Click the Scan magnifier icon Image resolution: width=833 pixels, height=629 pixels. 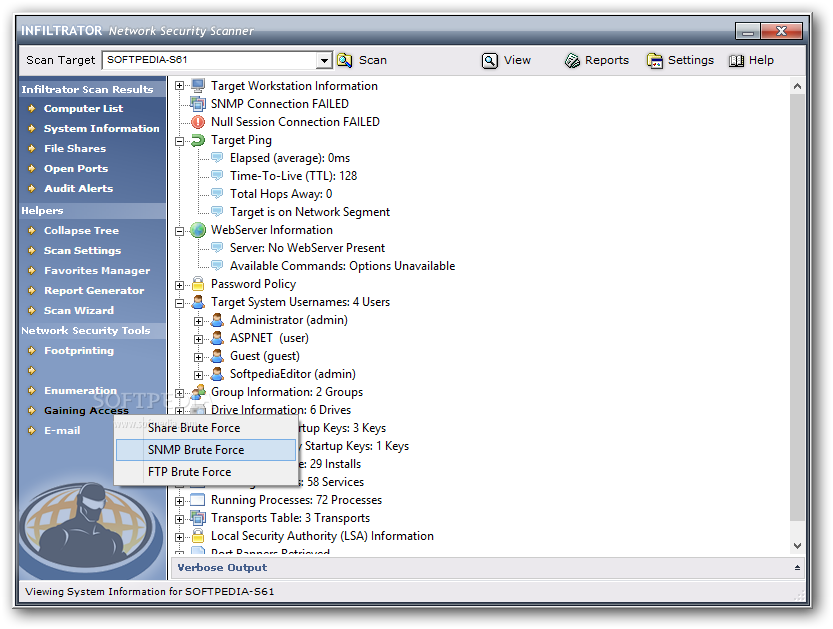point(345,61)
